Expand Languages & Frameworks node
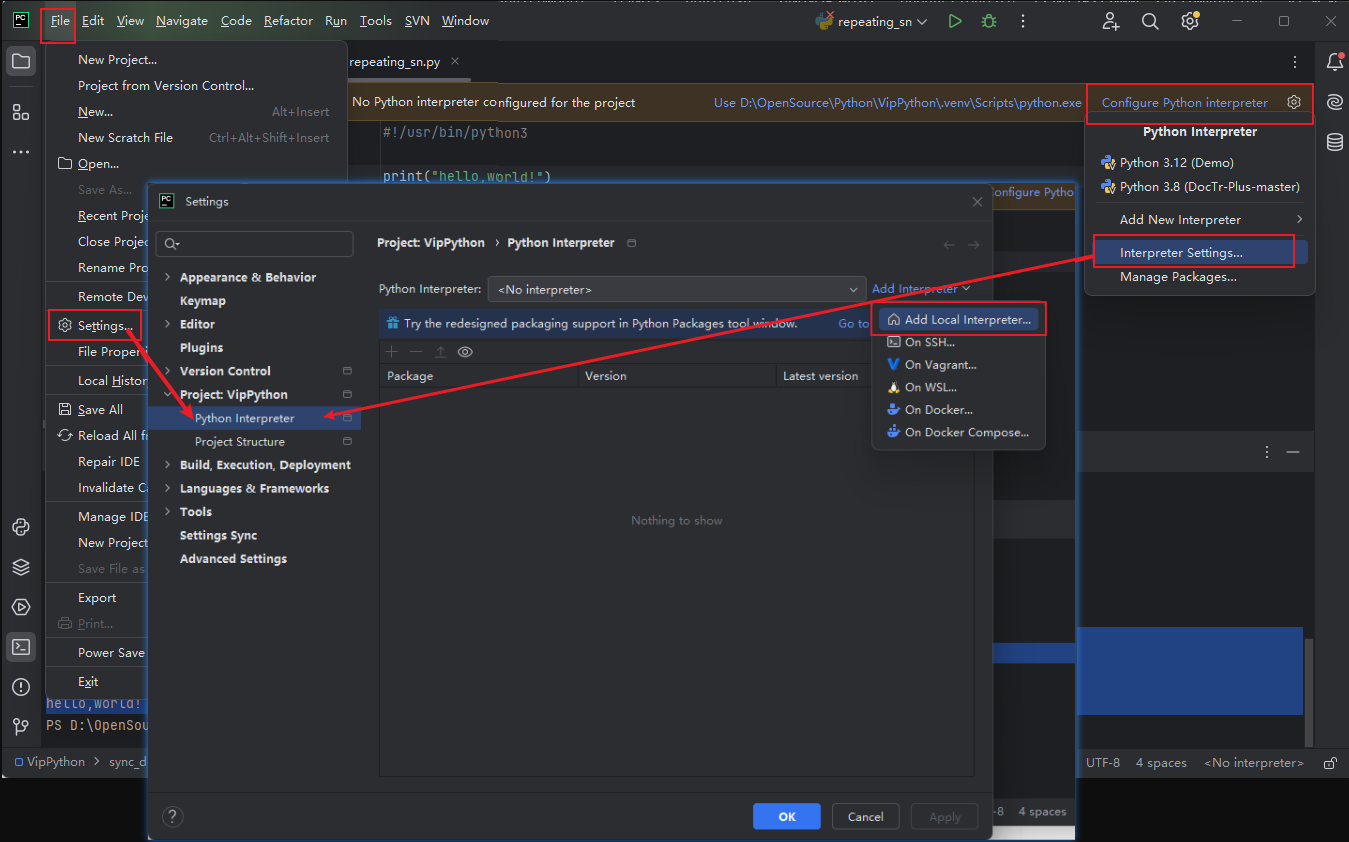1349x842 pixels. pyautogui.click(x=167, y=488)
